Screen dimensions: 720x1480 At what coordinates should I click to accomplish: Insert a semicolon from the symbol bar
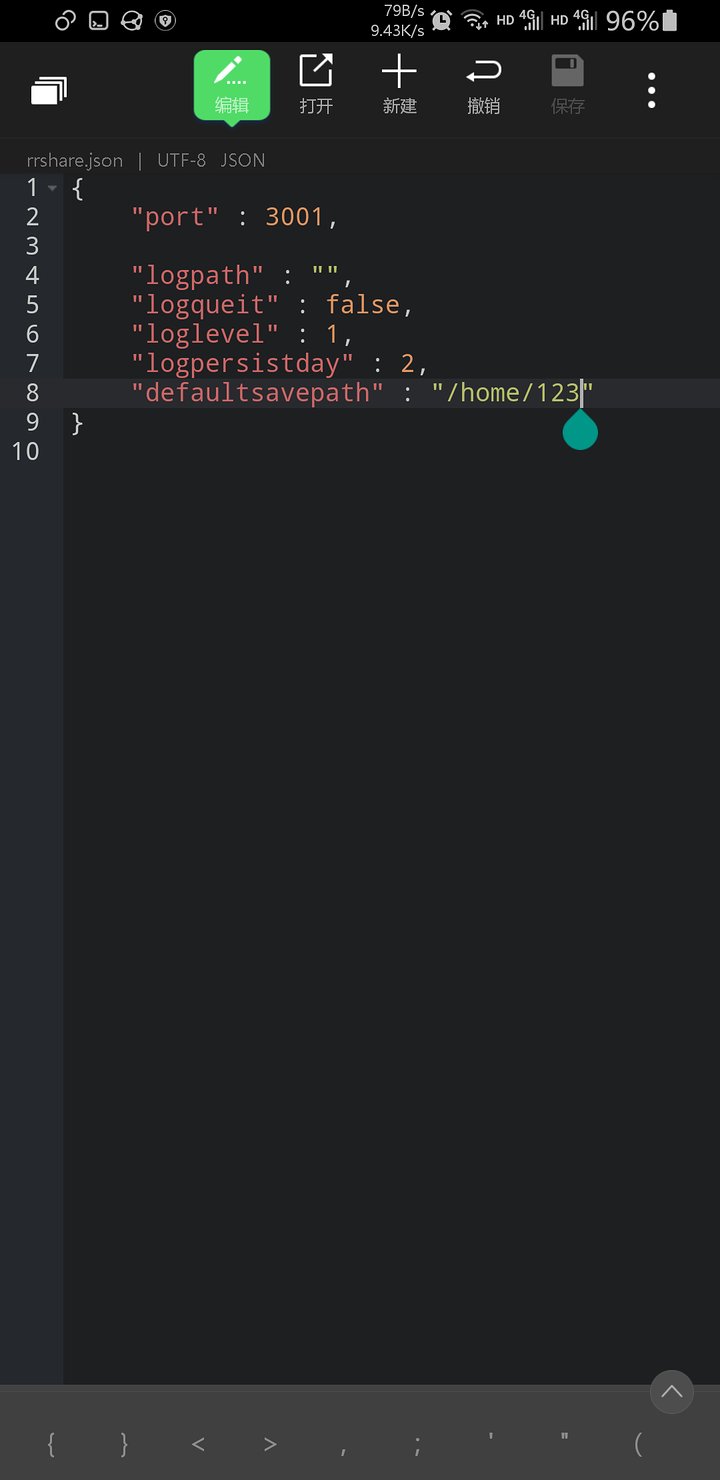418,1443
